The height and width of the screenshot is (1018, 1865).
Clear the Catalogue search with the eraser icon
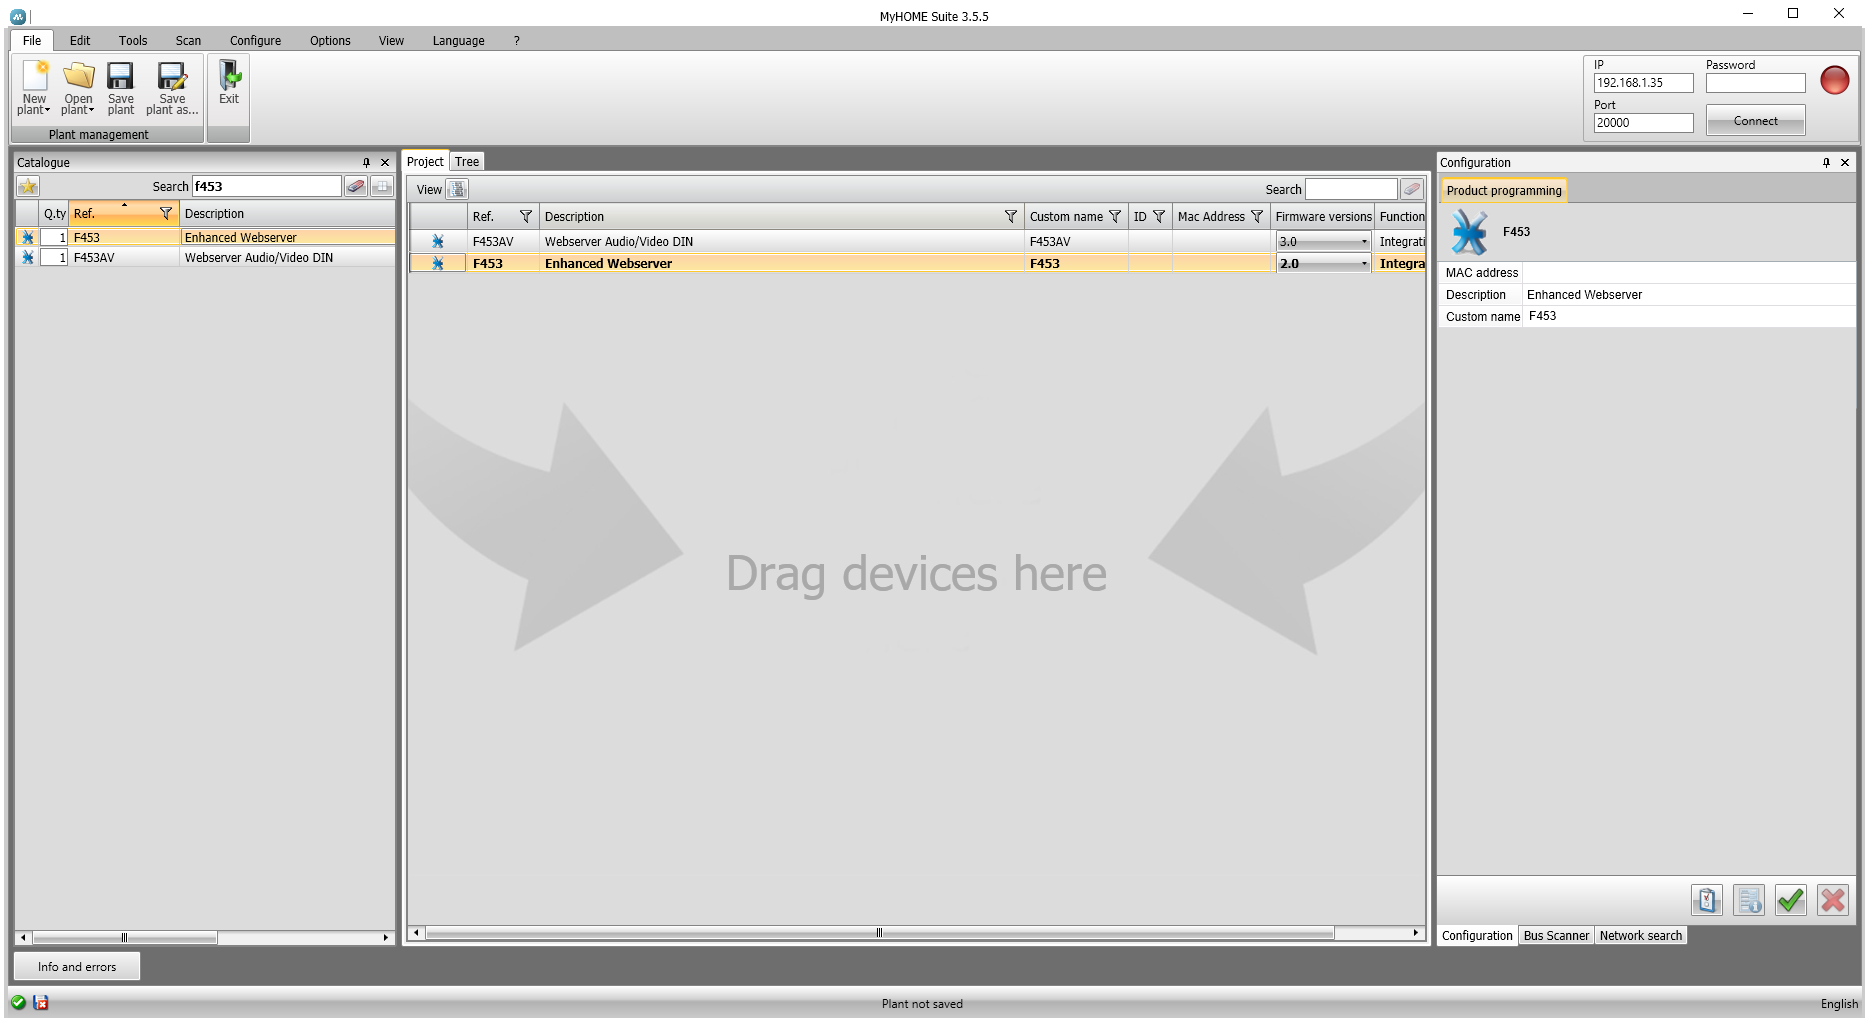coord(356,187)
